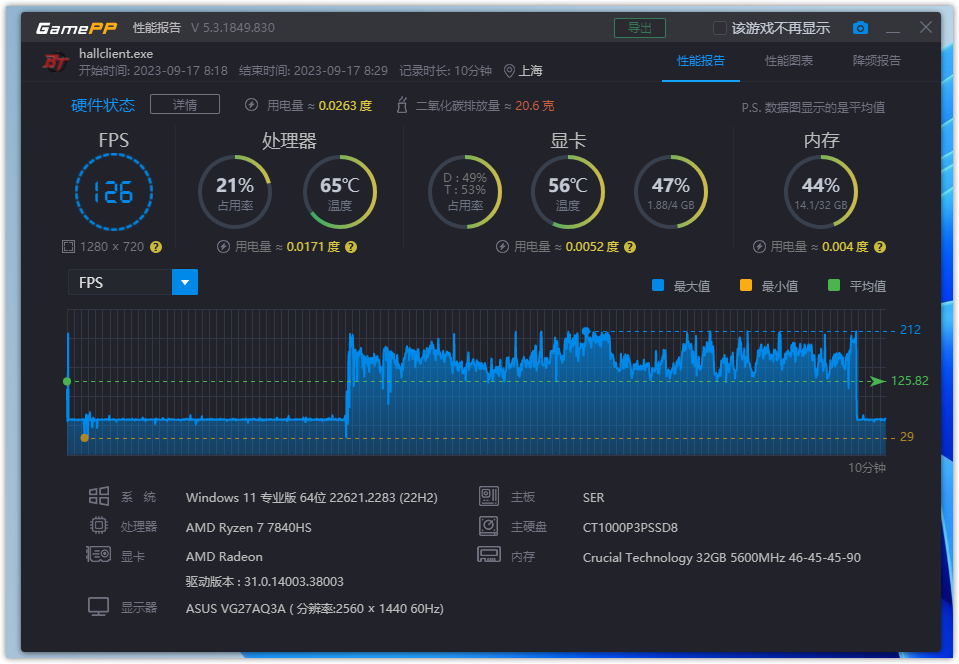959x664 pixels.
Task: Click the 主板 motherboard icon
Action: coord(489,496)
